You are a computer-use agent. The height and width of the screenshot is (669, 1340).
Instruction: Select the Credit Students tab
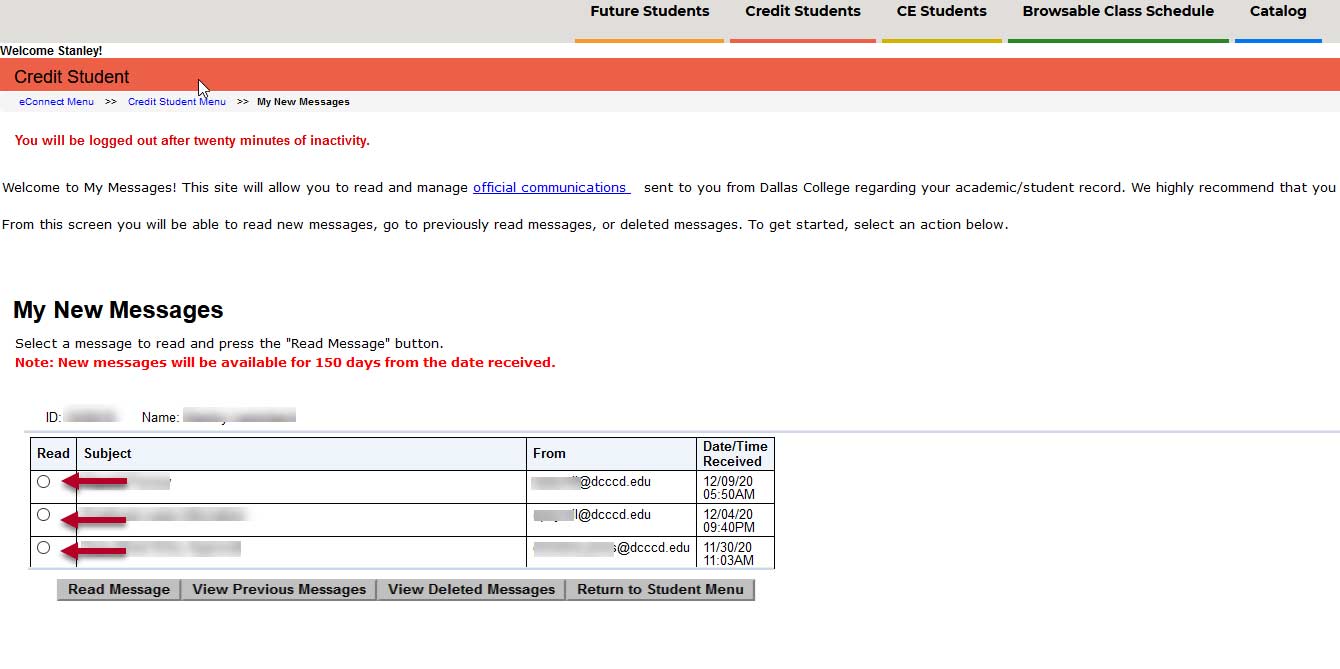802,11
